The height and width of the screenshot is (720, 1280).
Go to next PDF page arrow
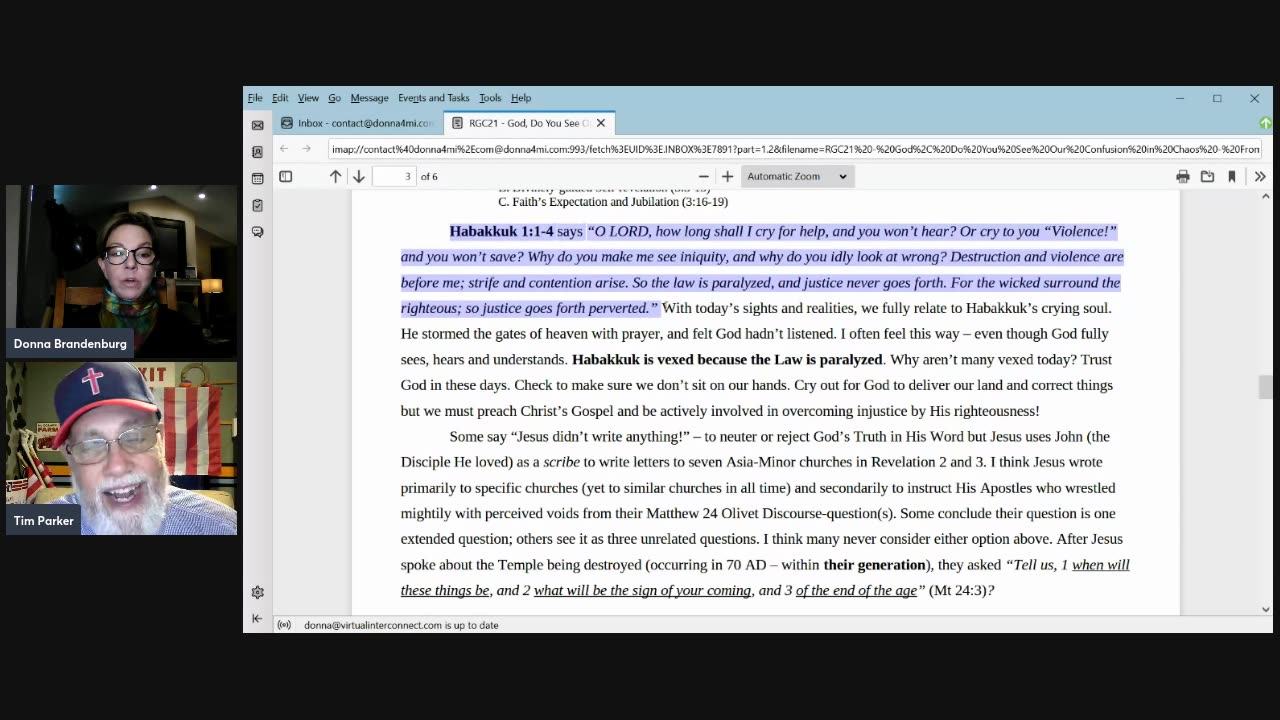tap(358, 176)
